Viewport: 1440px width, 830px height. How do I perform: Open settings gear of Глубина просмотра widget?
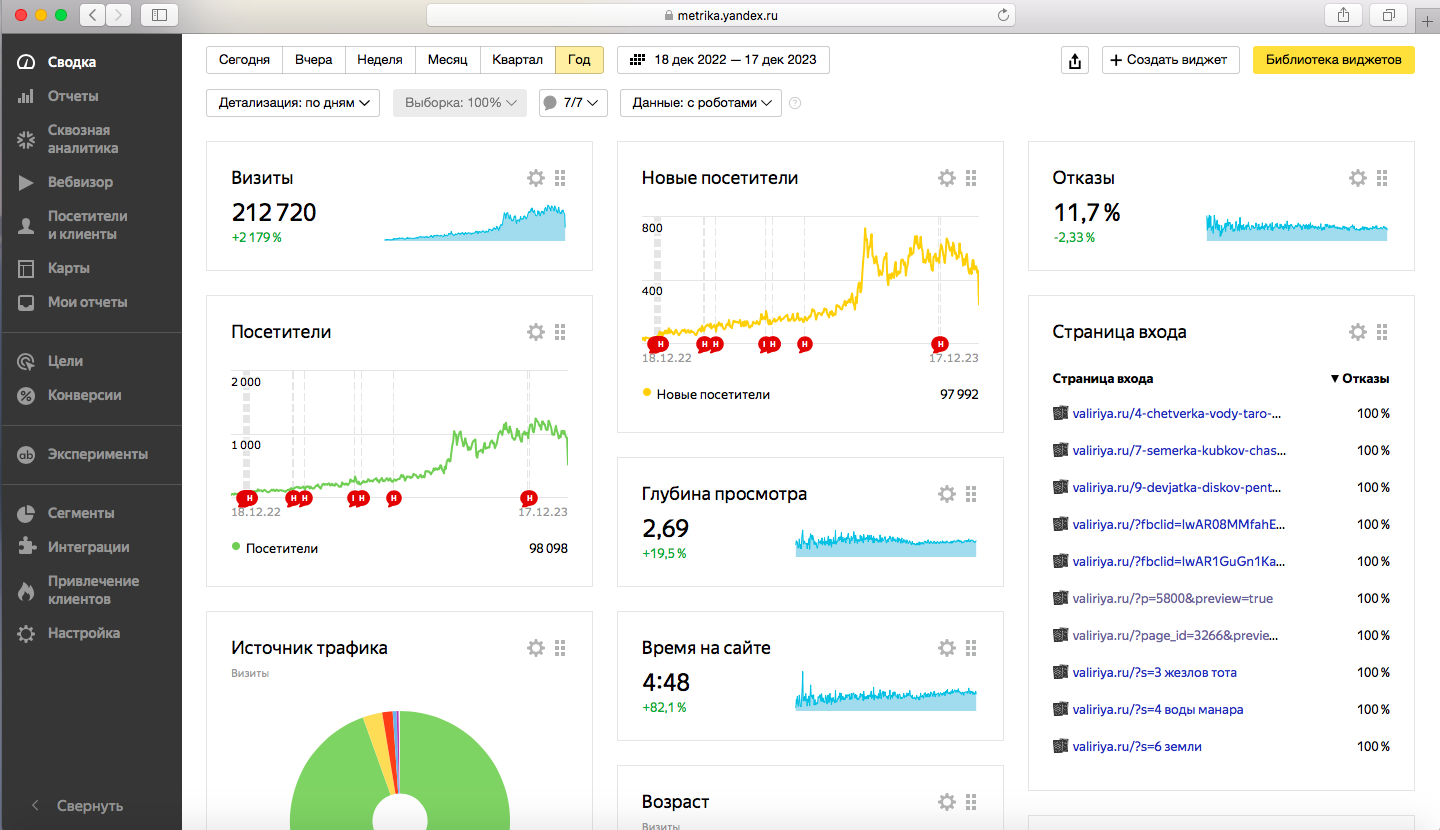click(947, 494)
